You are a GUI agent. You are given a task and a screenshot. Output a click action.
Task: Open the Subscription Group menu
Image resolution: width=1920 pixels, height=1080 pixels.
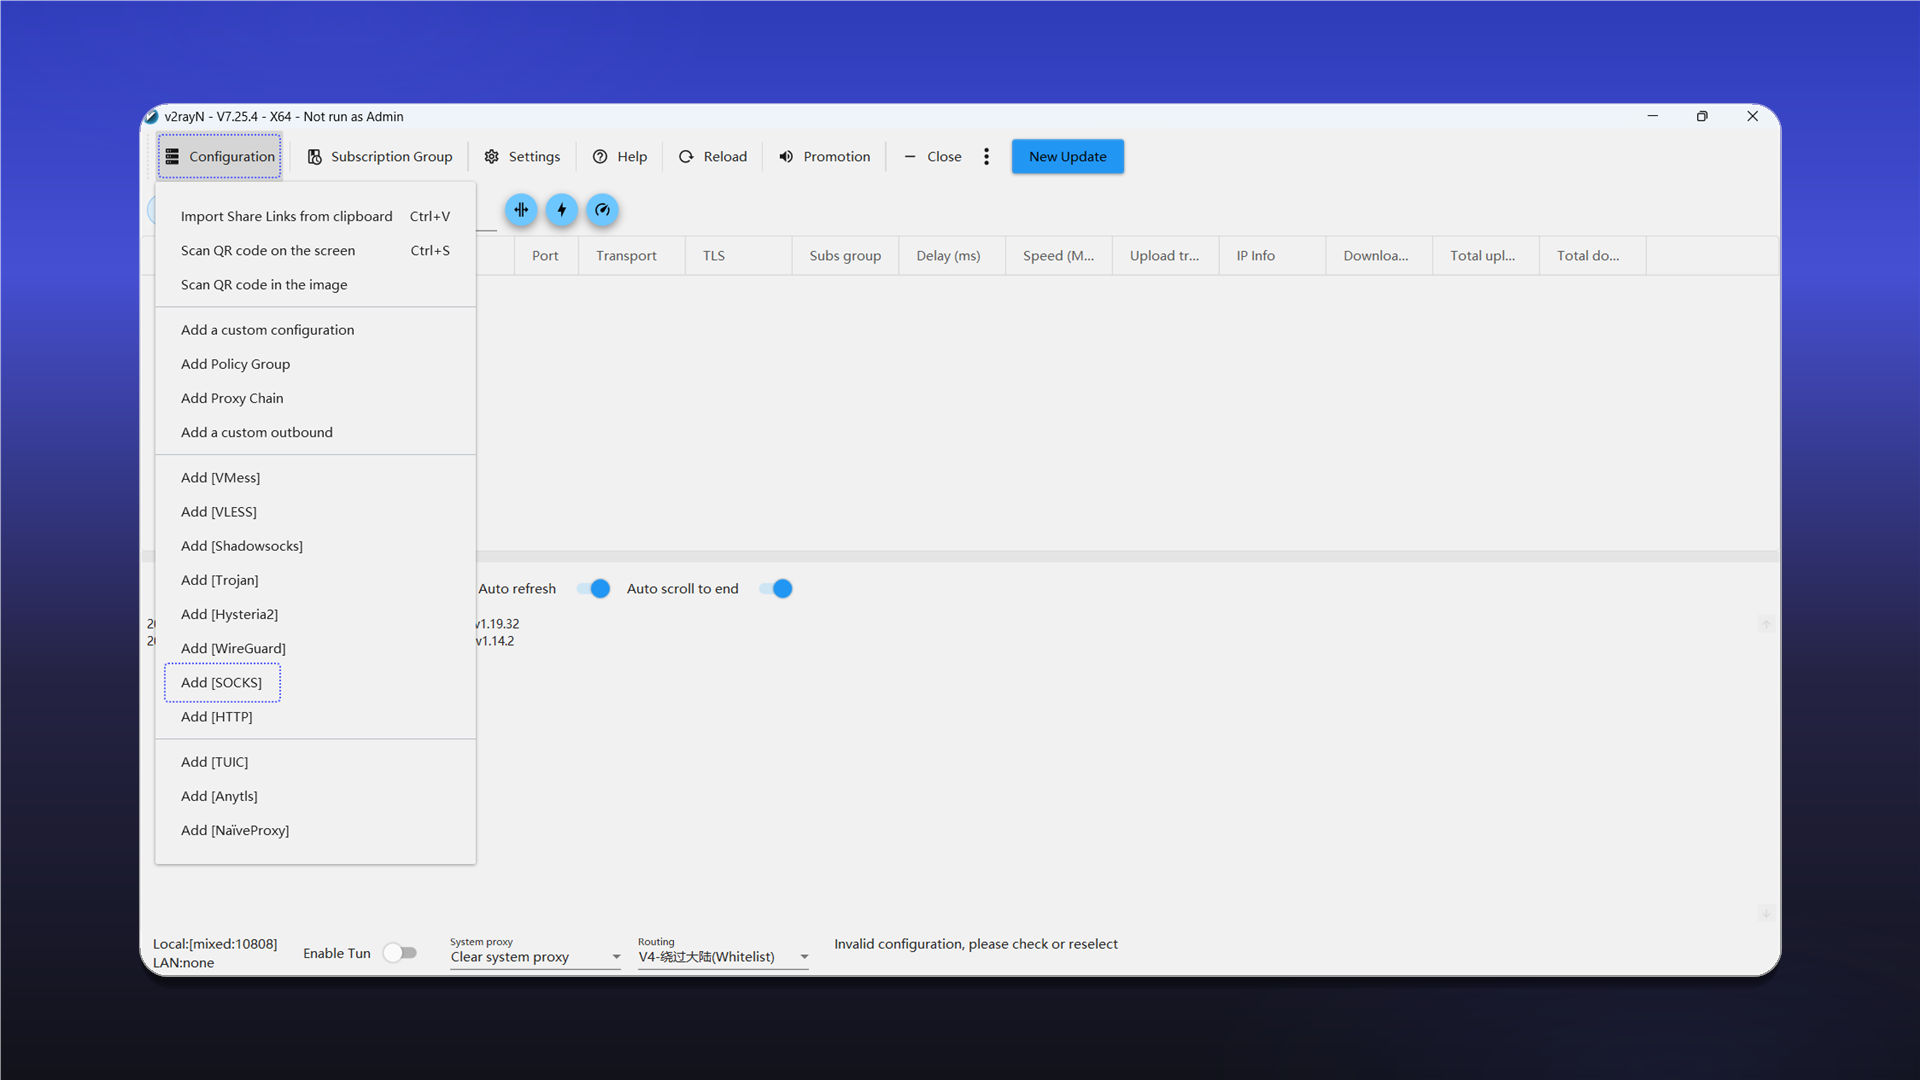coord(379,157)
